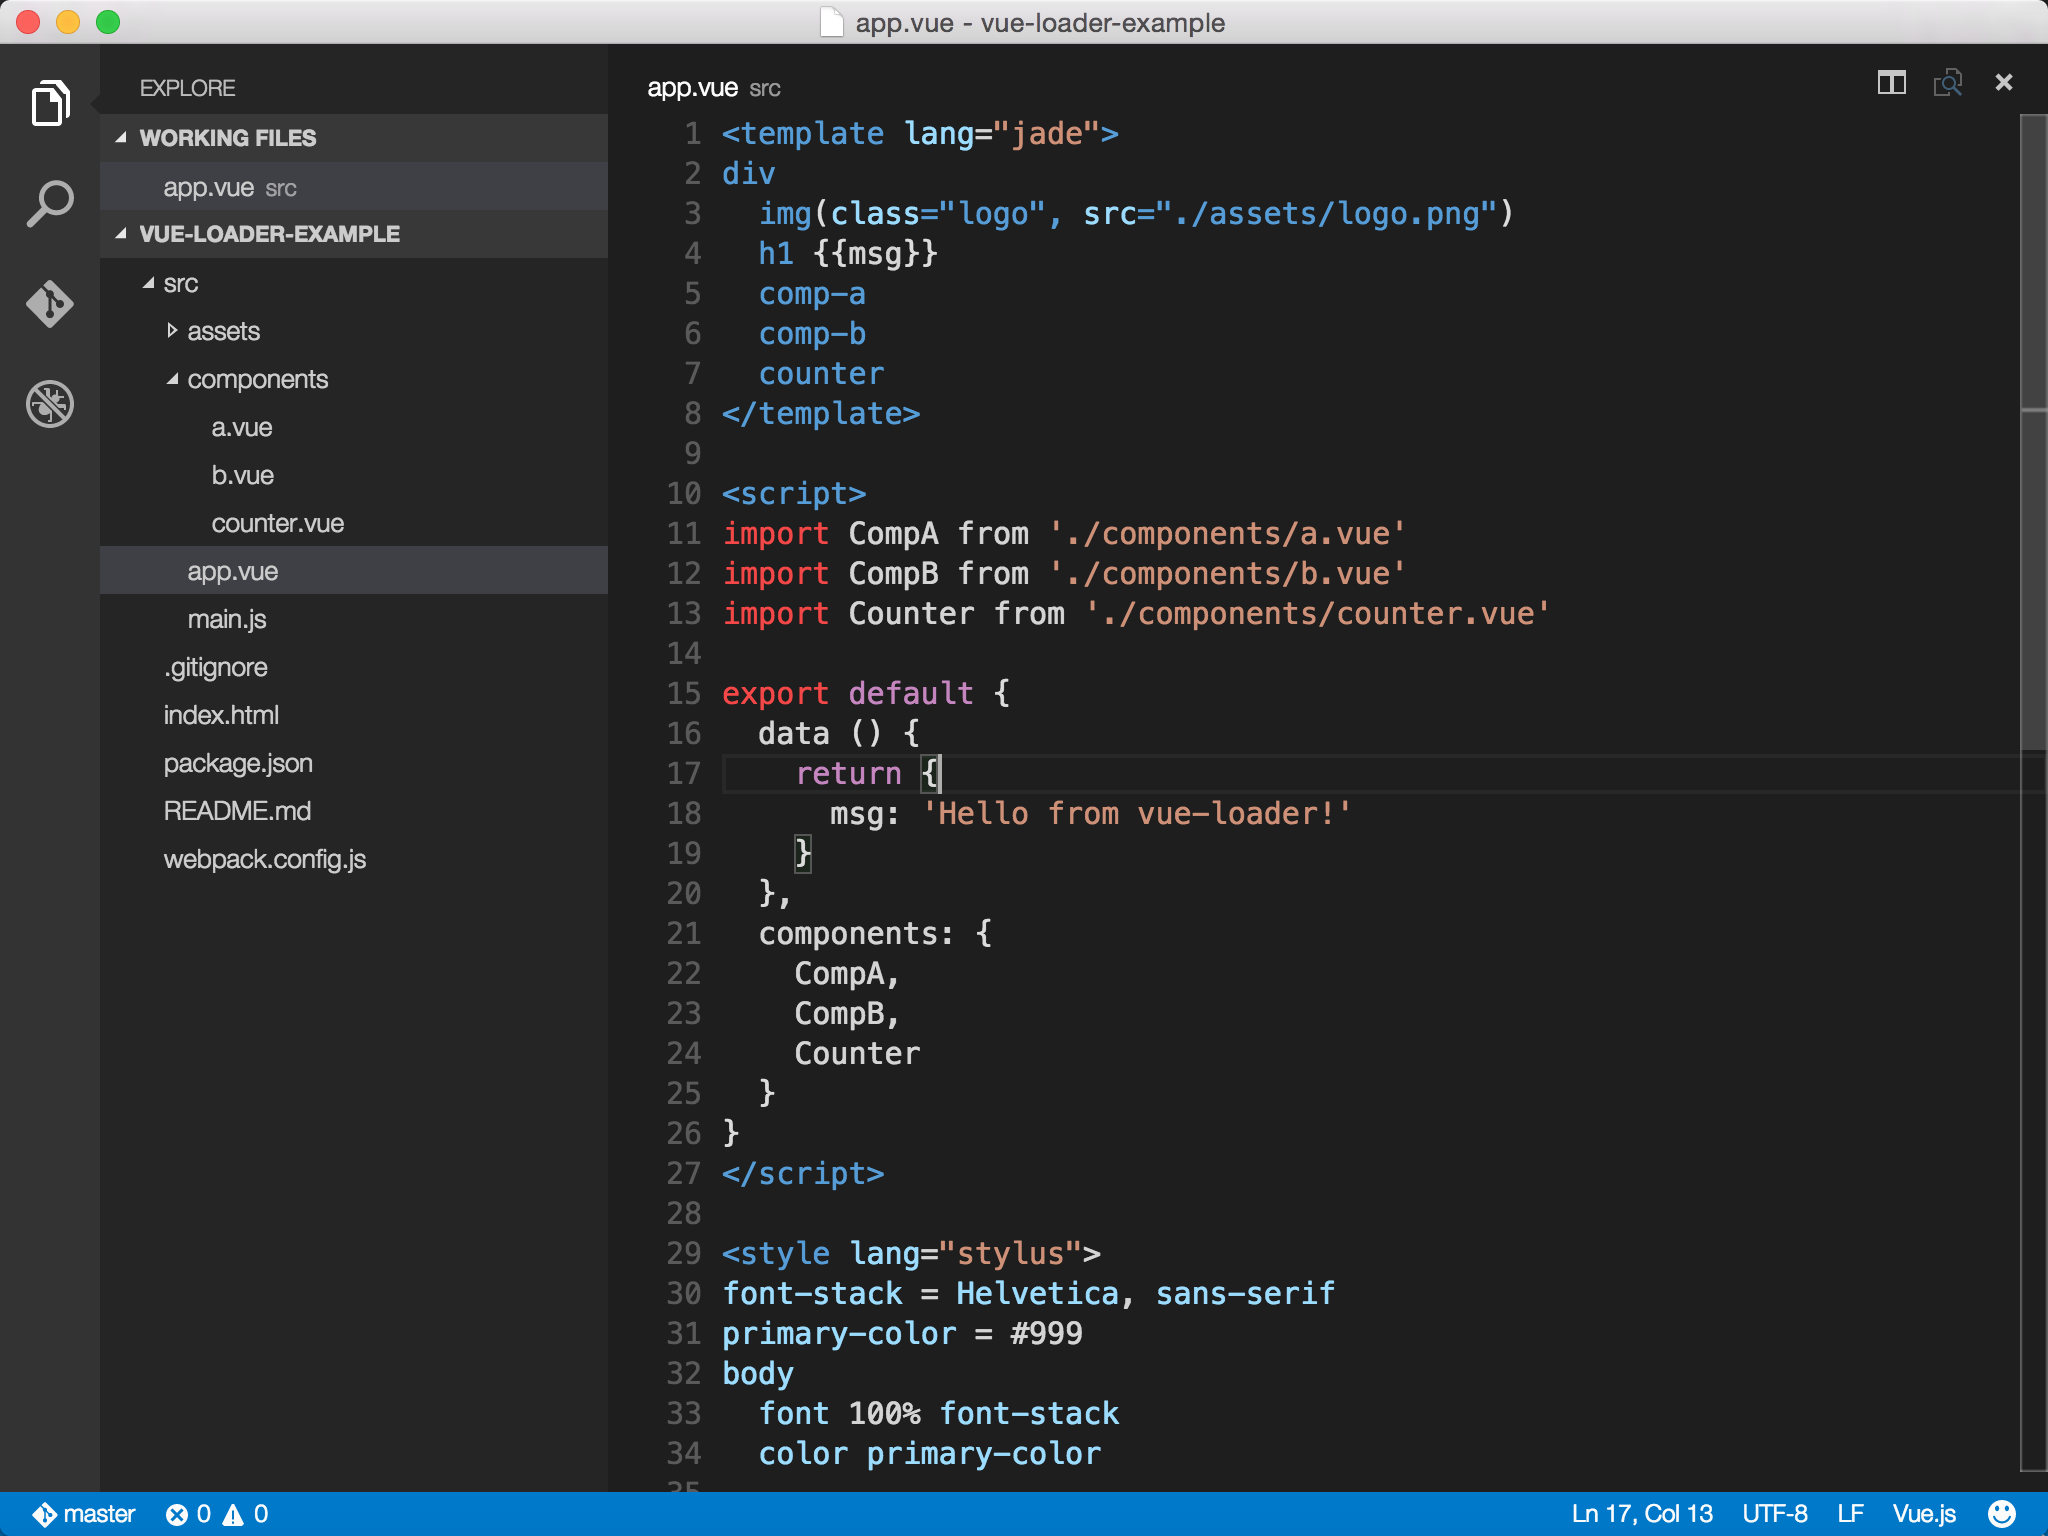Open the Git source control view
The image size is (2048, 1536).
click(x=50, y=303)
